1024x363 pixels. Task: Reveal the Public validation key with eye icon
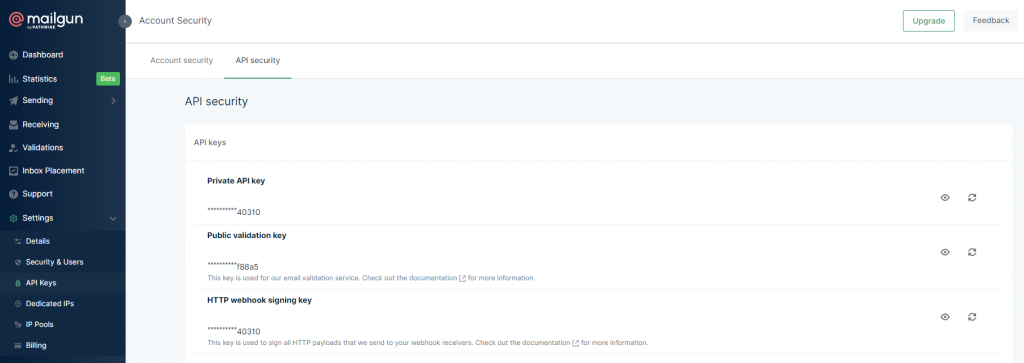(x=945, y=252)
